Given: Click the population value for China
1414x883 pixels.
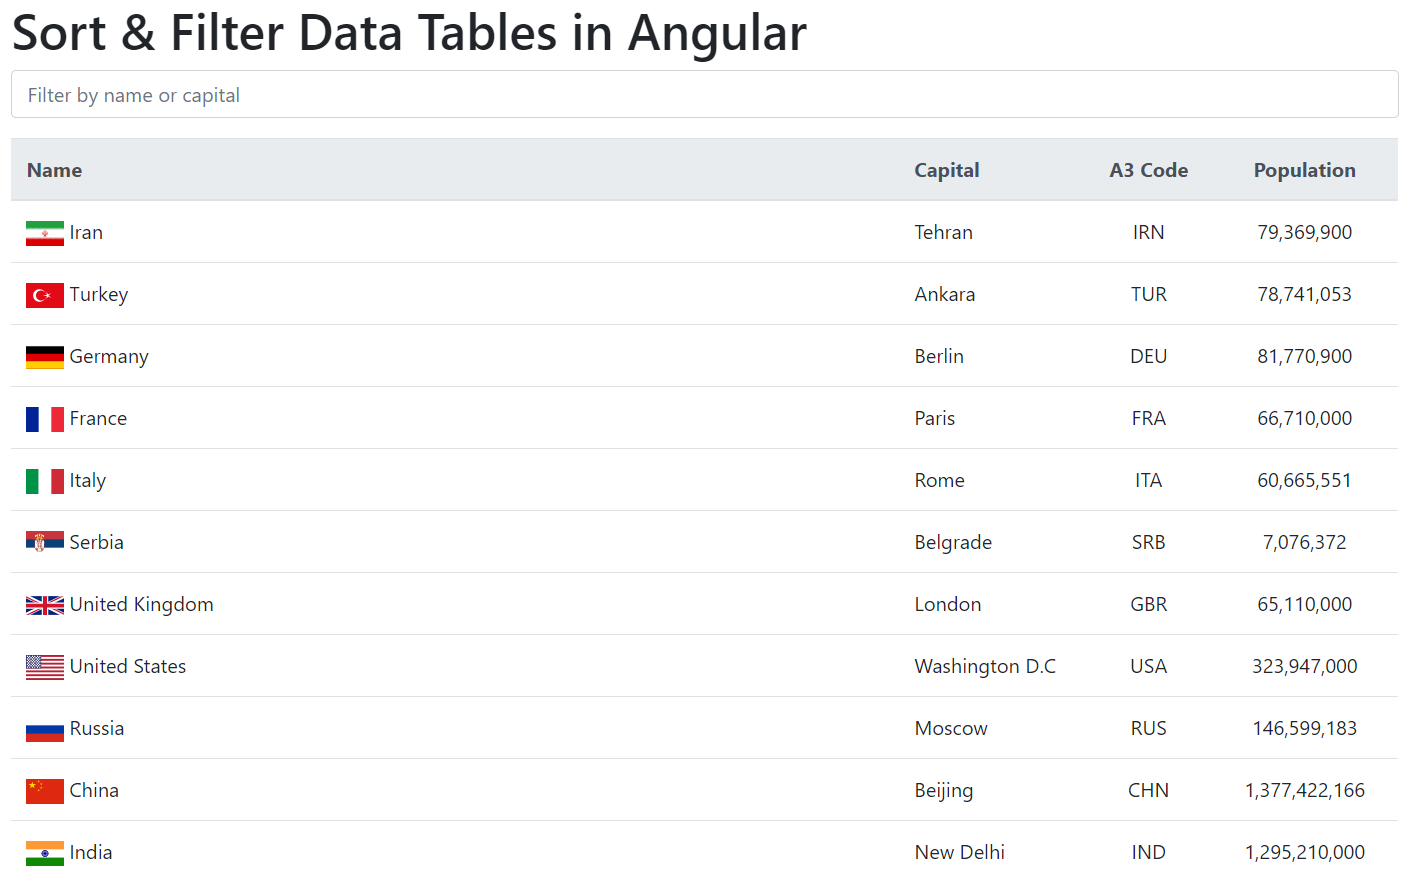Looking at the screenshot, I should (x=1304, y=790).
